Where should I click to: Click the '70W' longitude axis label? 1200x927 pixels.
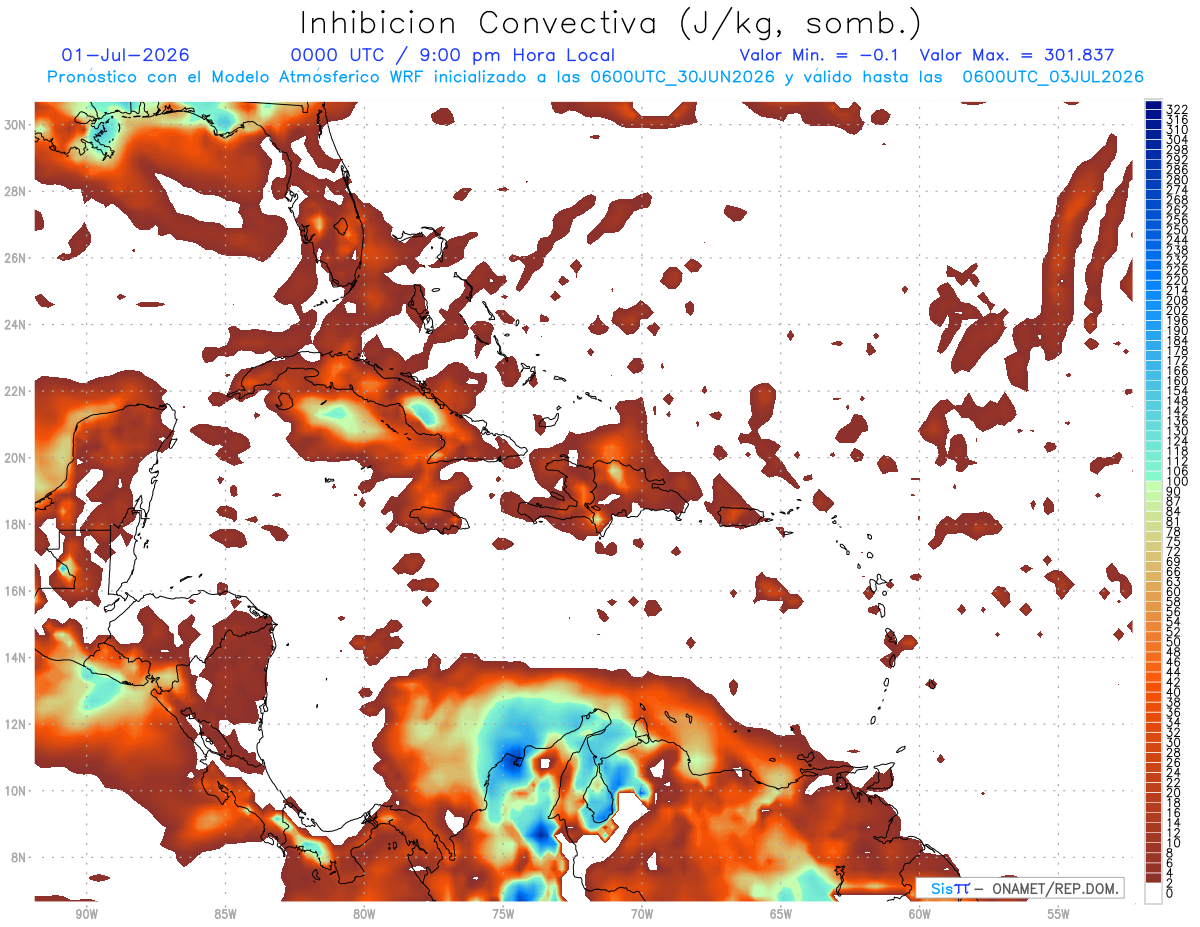click(x=642, y=914)
